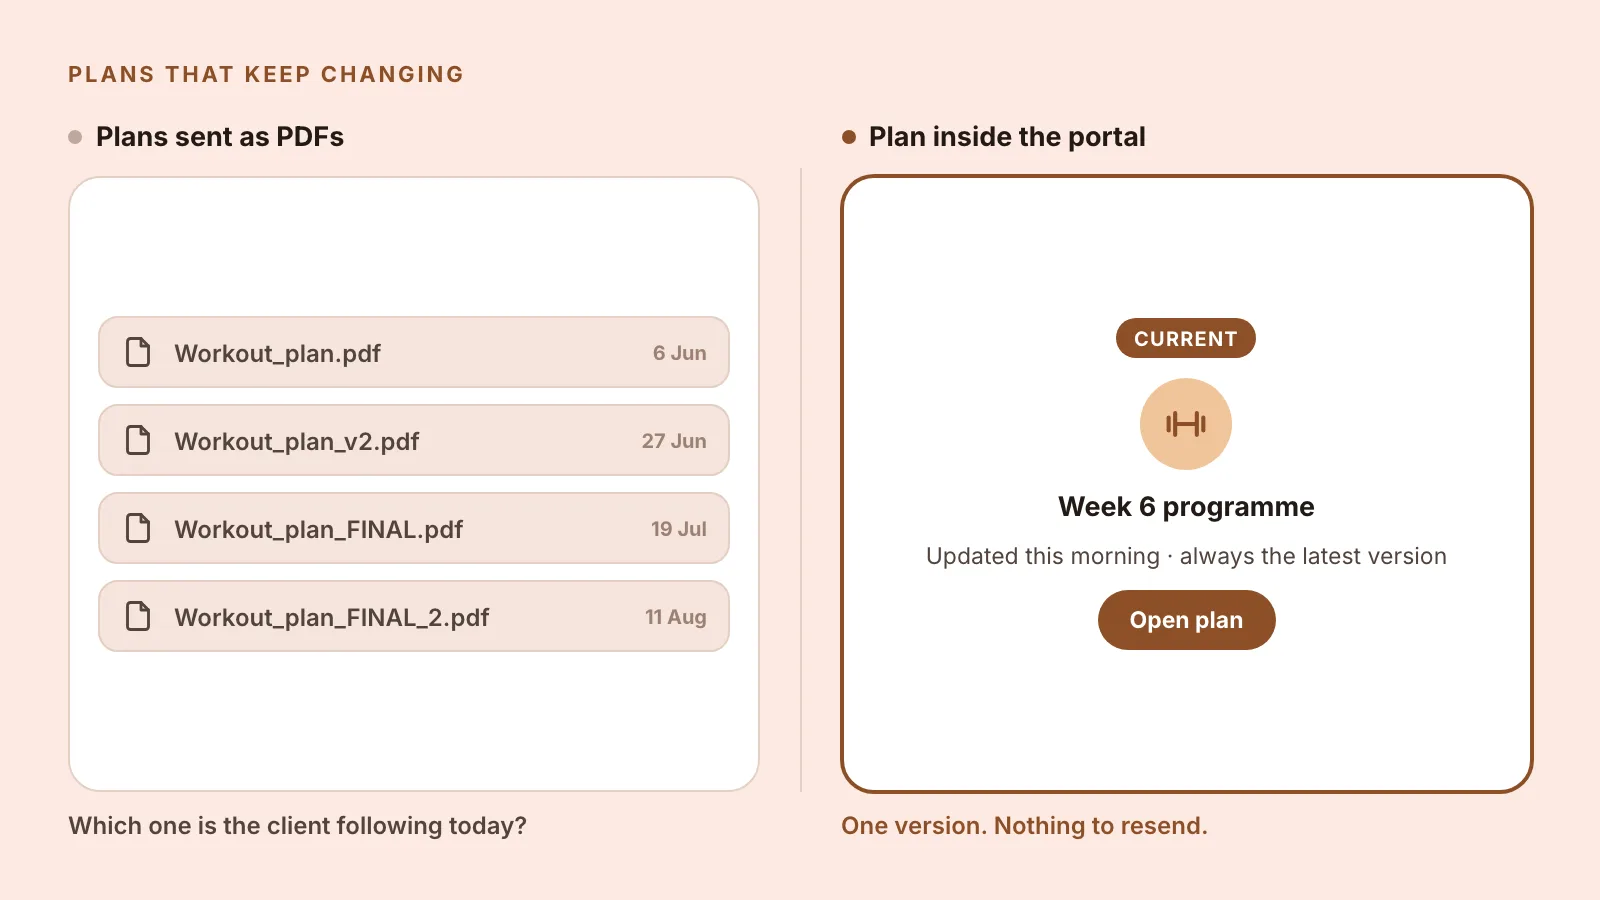Click the One version. Nothing to resend. text
The image size is (1600, 900).
pos(1024,826)
